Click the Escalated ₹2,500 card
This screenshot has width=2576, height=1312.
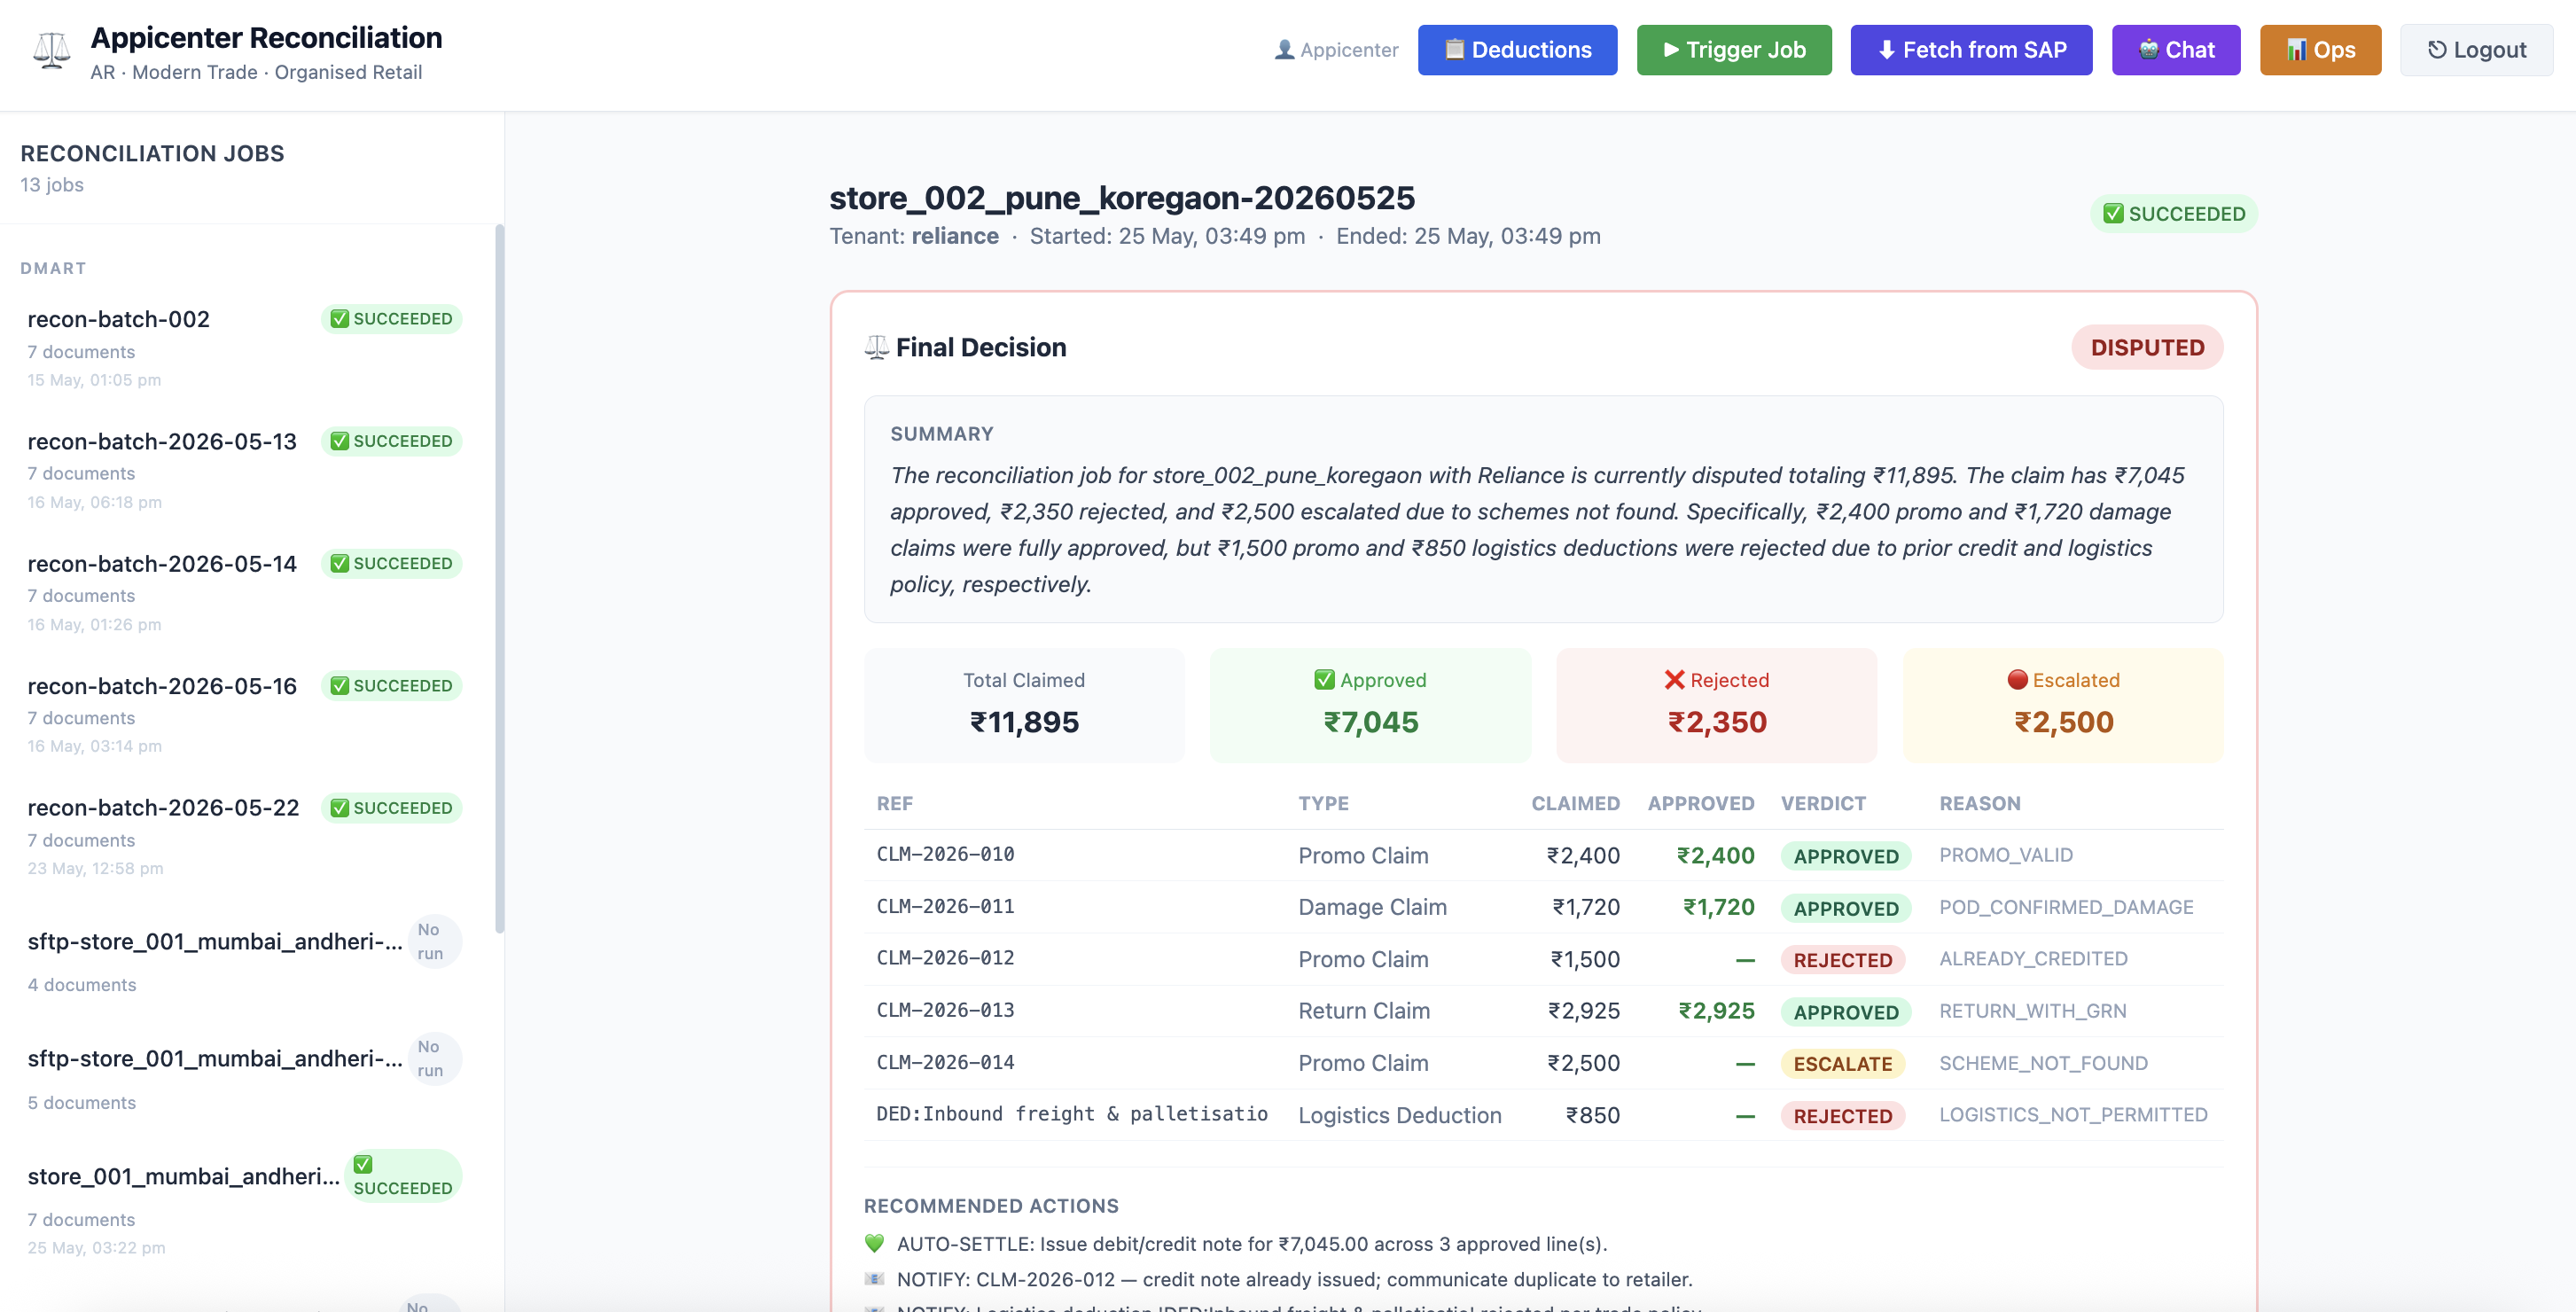tap(2063, 704)
